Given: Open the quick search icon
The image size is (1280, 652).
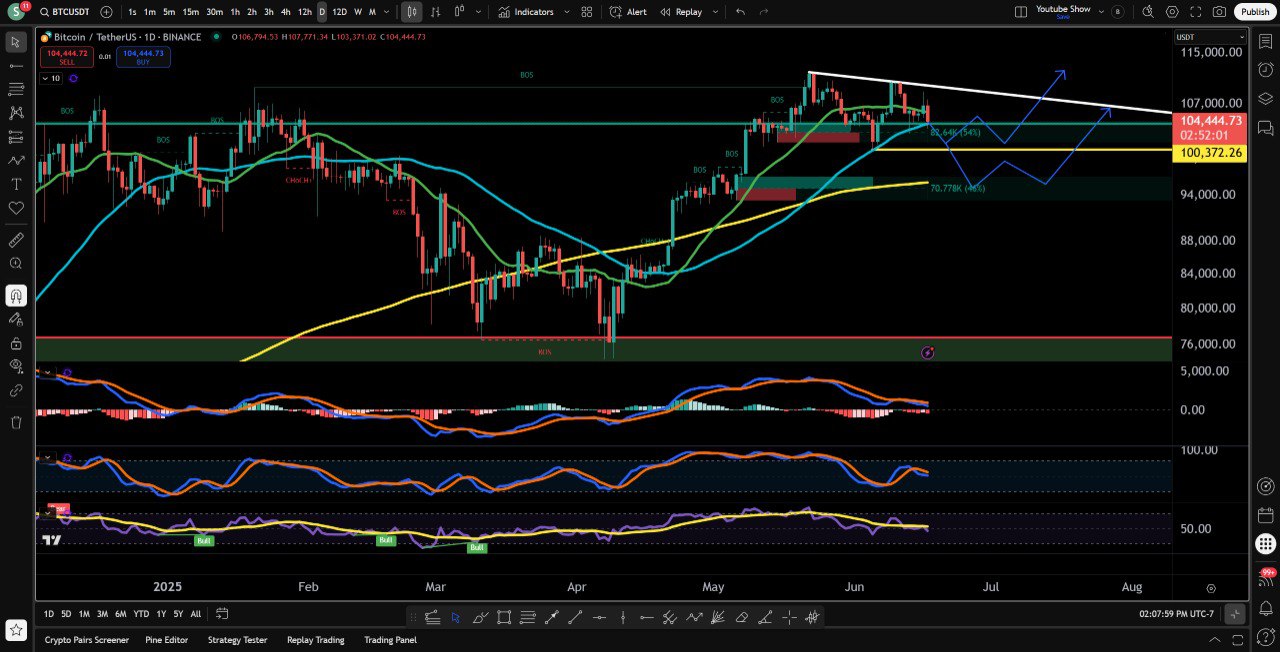Looking at the screenshot, I should tap(1148, 12).
